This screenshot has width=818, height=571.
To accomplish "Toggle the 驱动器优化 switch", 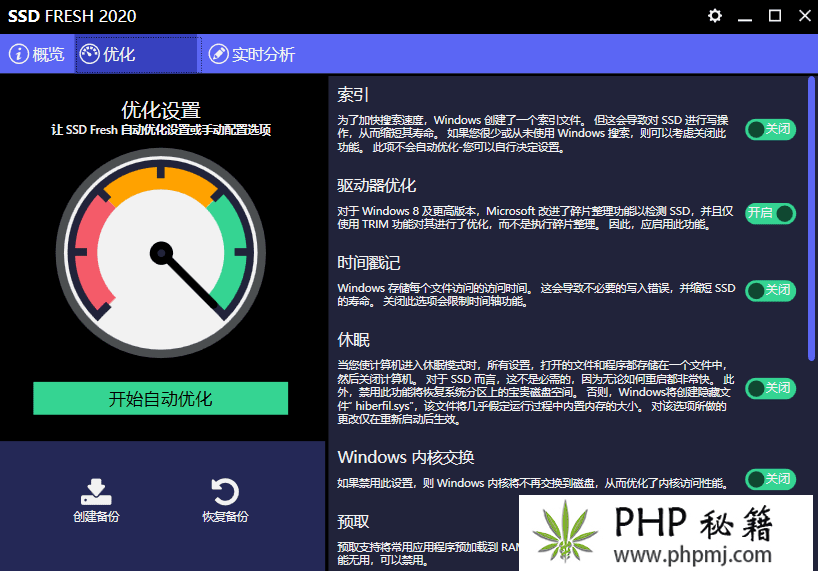I will (771, 213).
